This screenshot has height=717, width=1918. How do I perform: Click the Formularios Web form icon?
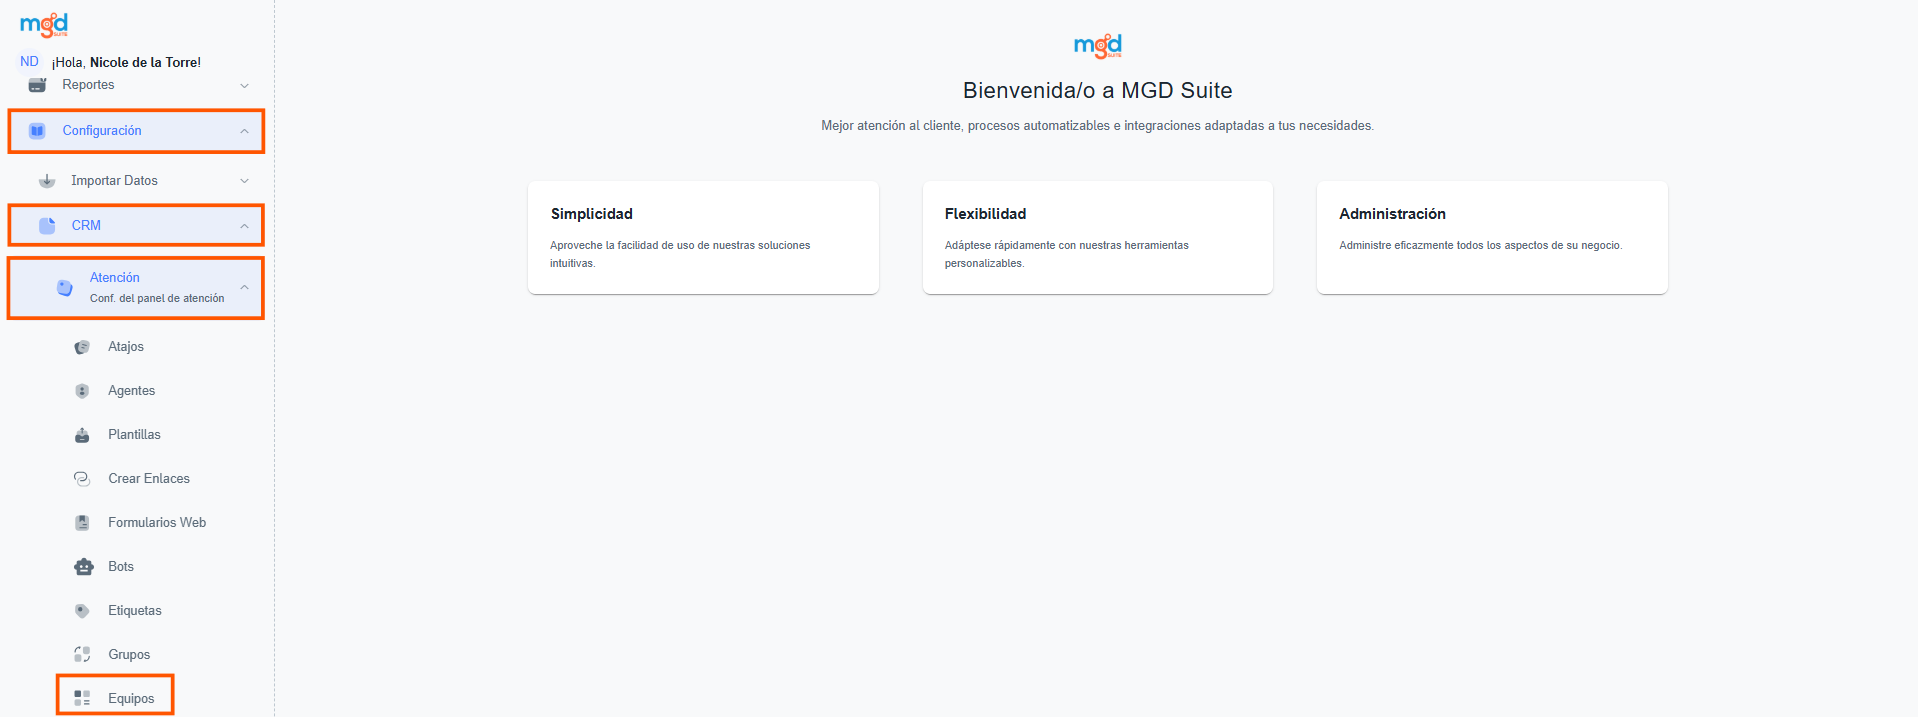(x=82, y=523)
